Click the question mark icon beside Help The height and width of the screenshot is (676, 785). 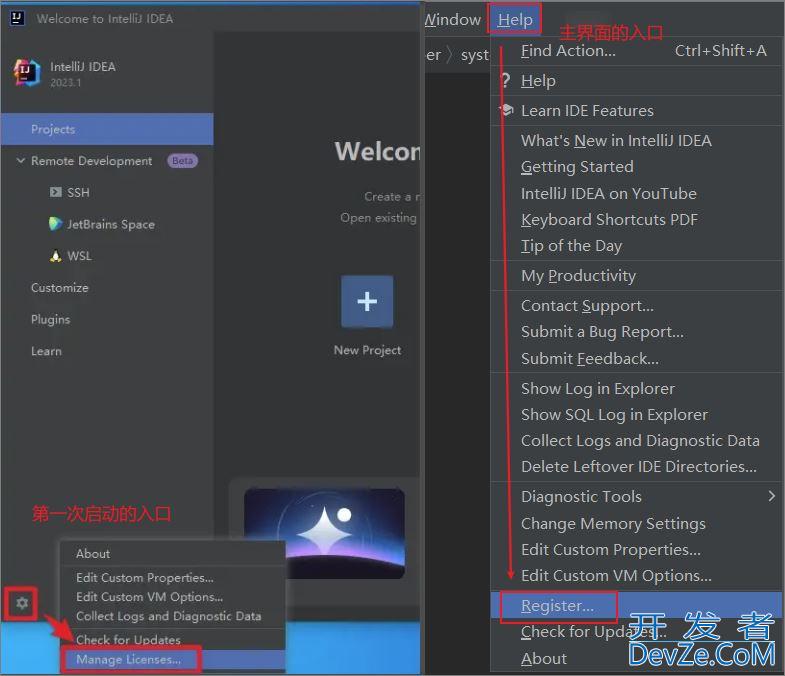506,80
